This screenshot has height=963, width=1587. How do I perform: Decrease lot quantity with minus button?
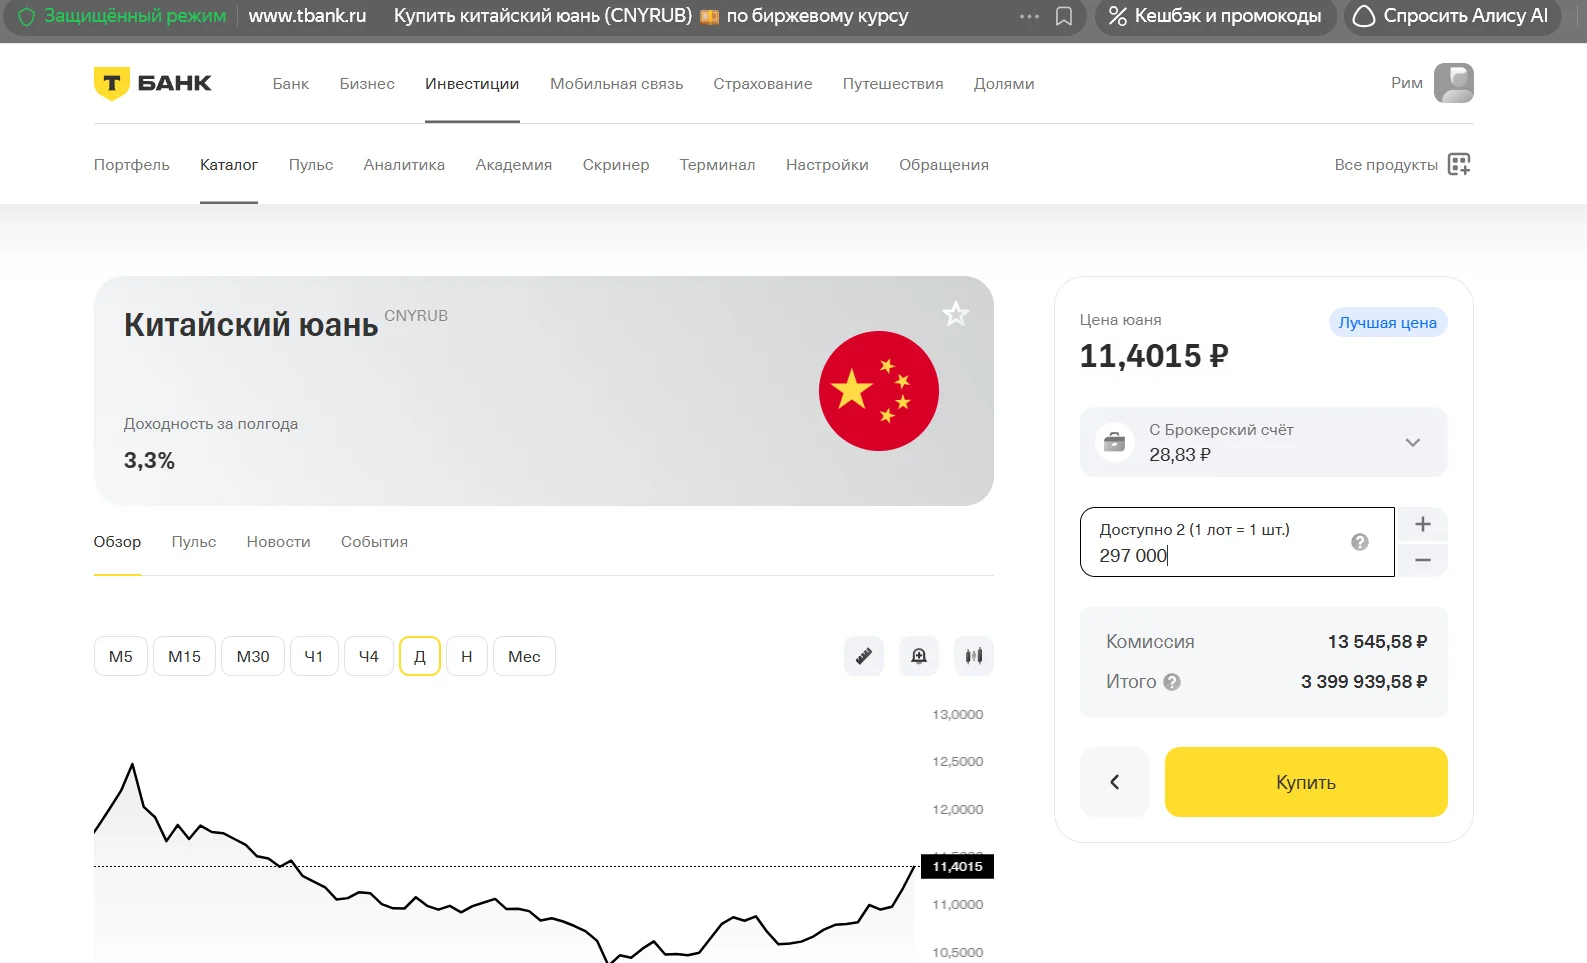[1423, 560]
